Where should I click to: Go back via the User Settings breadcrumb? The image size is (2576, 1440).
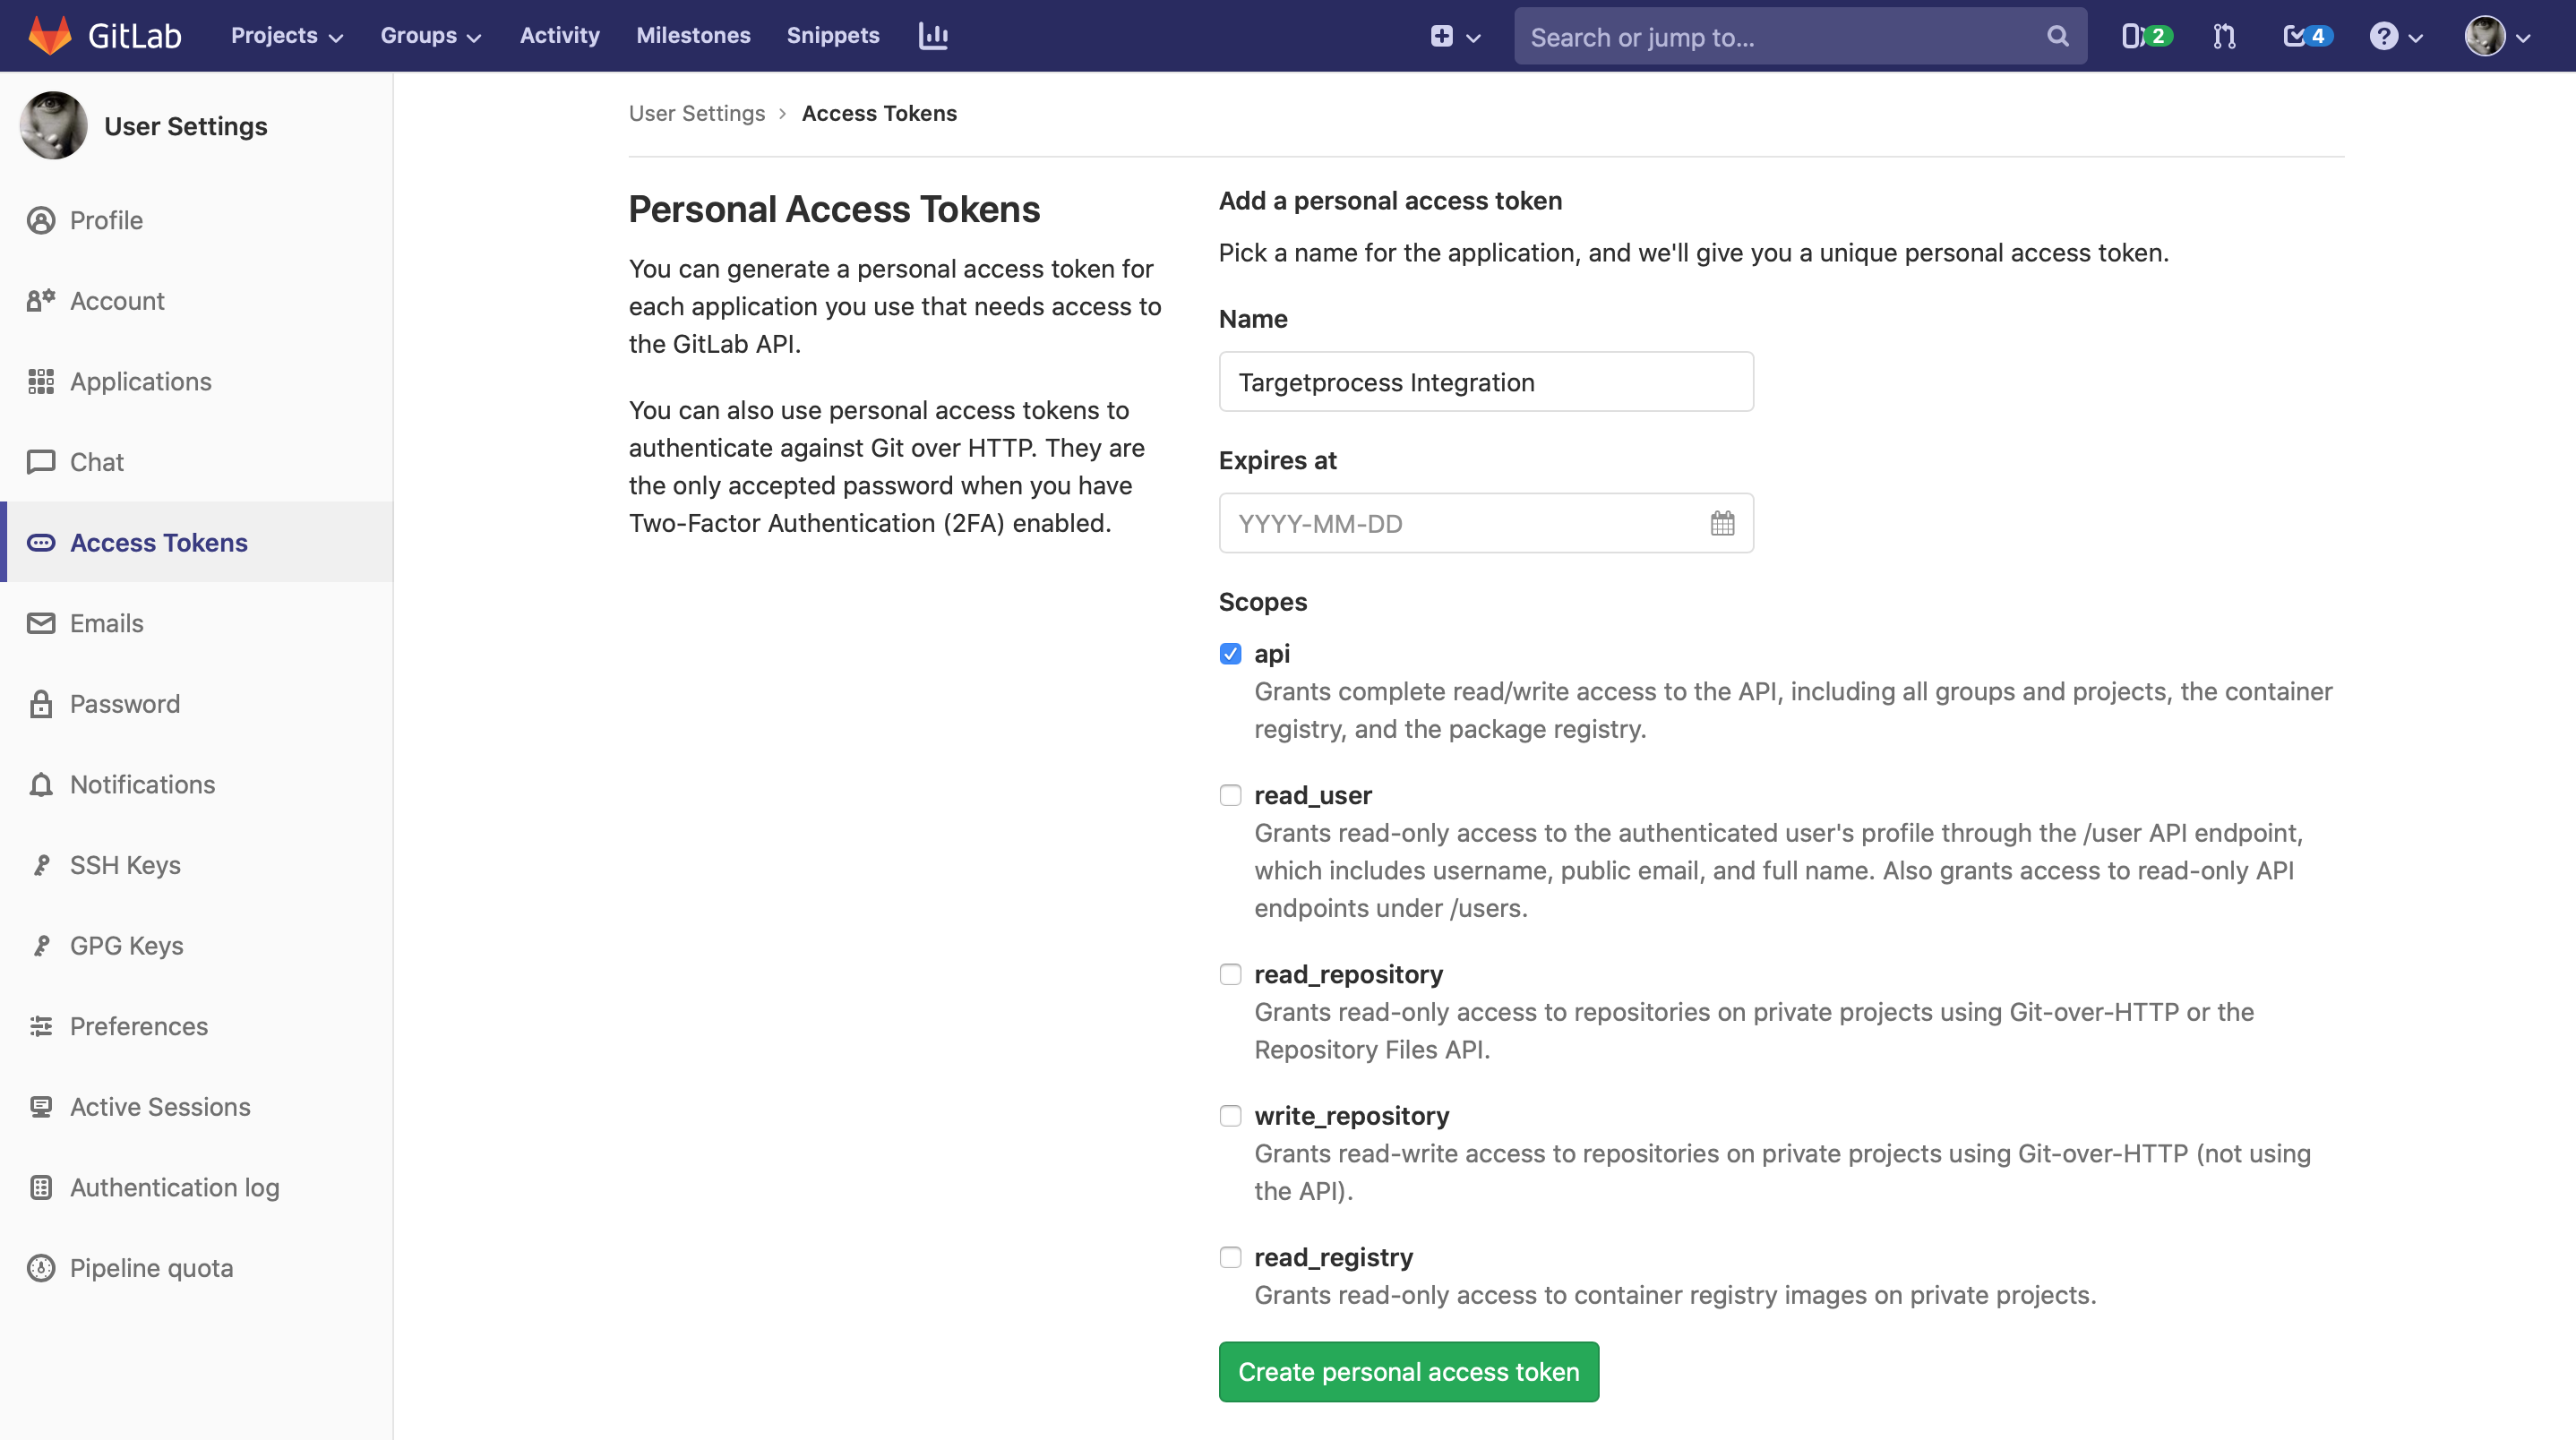697,113
